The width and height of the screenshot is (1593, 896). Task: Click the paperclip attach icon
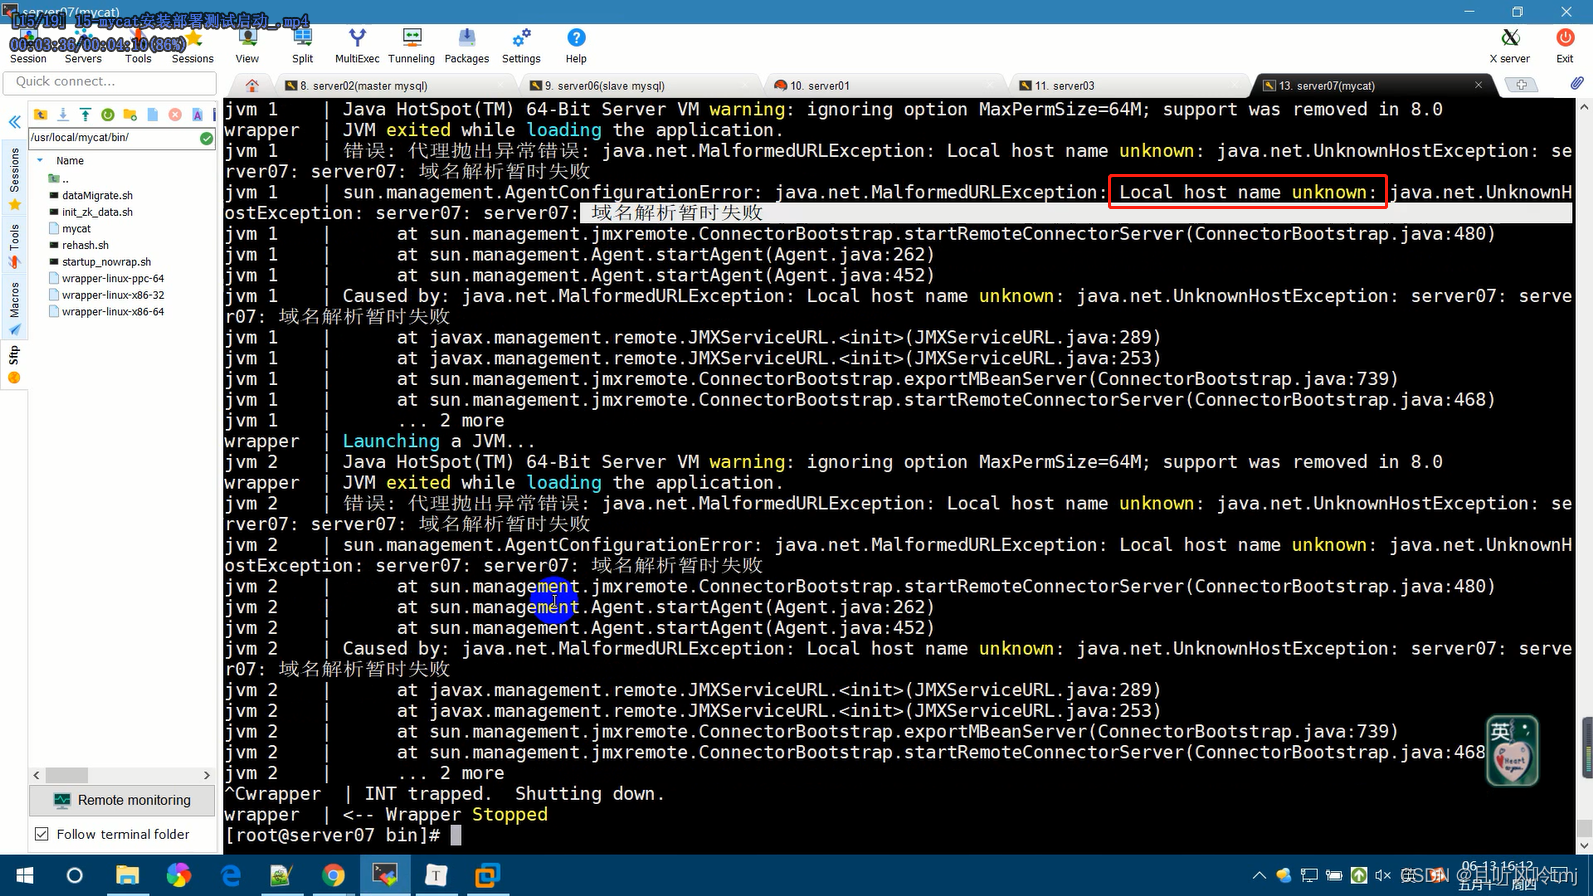tap(1576, 84)
